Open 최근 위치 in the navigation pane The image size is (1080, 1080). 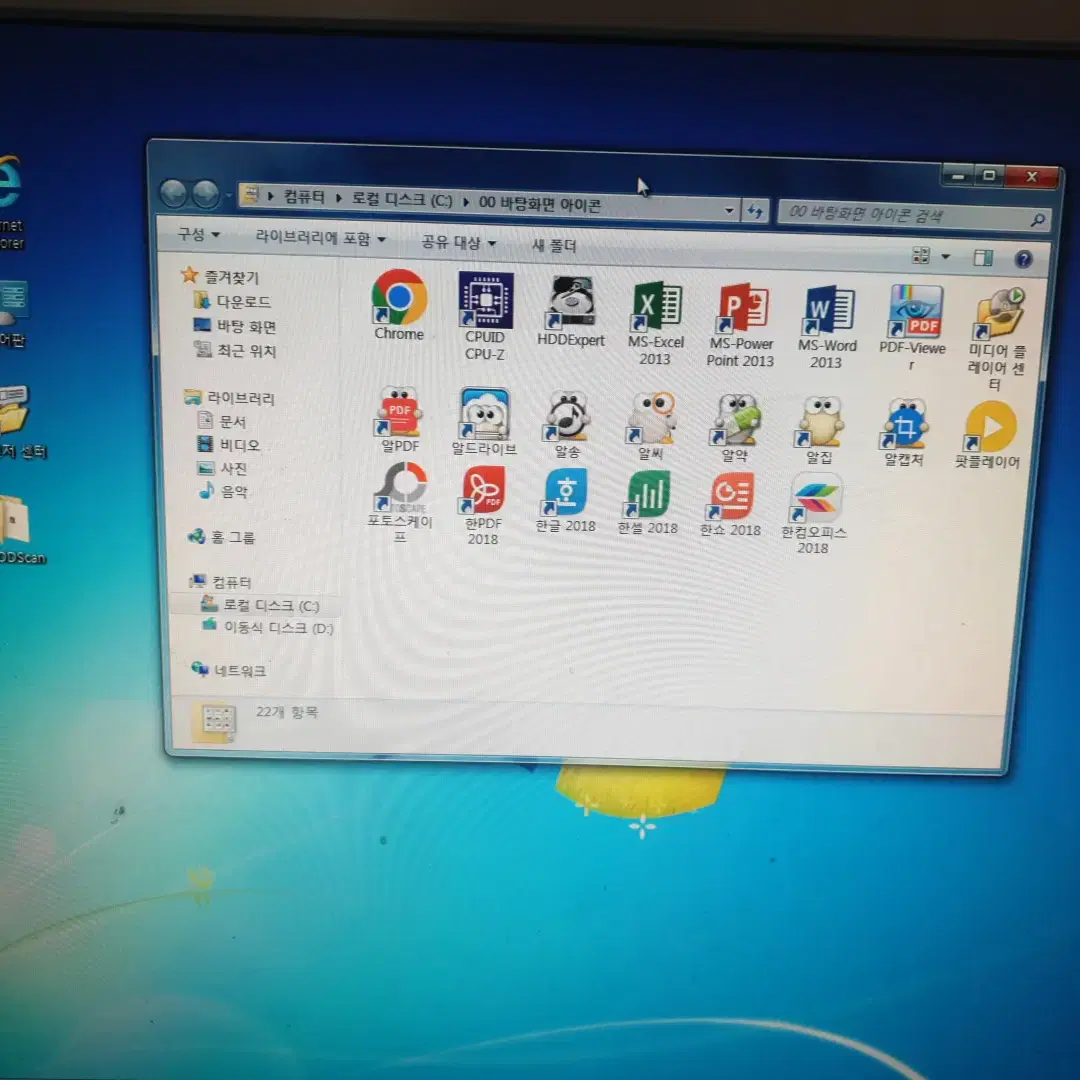247,351
